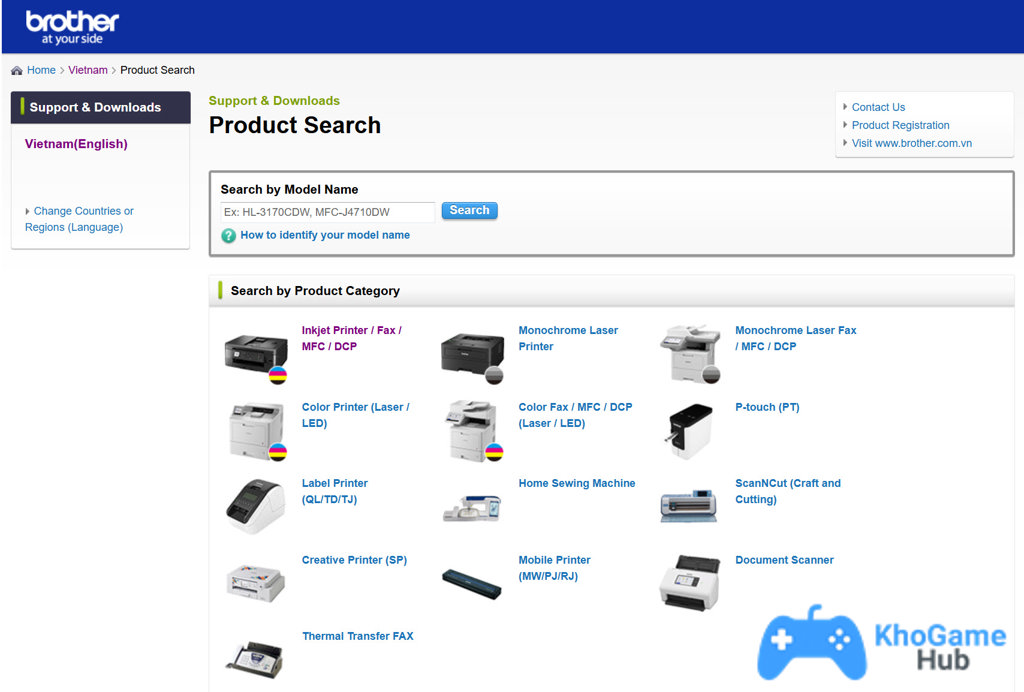The height and width of the screenshot is (692, 1024).
Task: Open the Product Registration link
Action: click(900, 125)
